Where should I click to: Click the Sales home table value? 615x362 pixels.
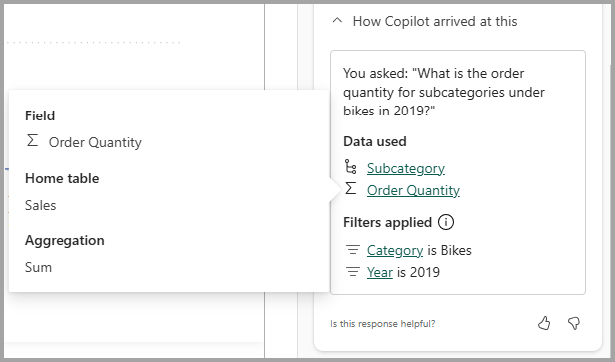pyautogui.click(x=40, y=205)
